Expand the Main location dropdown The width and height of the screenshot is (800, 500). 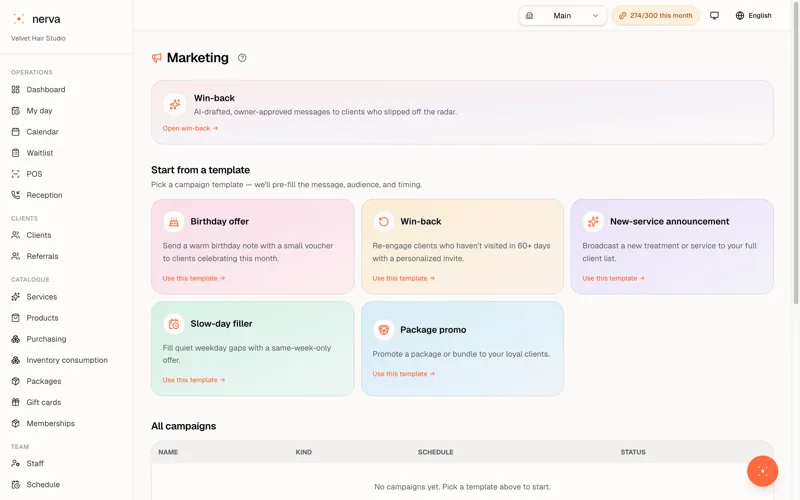pyautogui.click(x=563, y=16)
